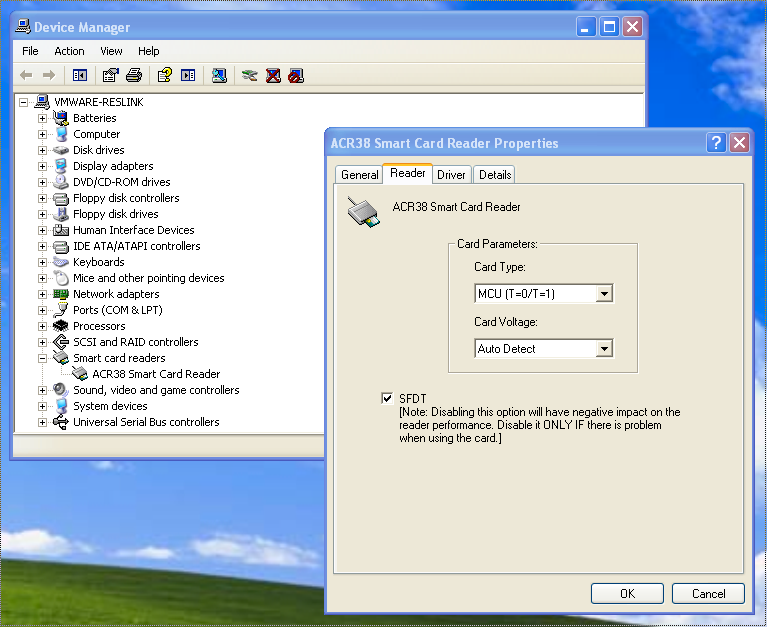Toggle the console tree toolbar icon
Image resolution: width=767 pixels, height=627 pixels.
click(80, 75)
